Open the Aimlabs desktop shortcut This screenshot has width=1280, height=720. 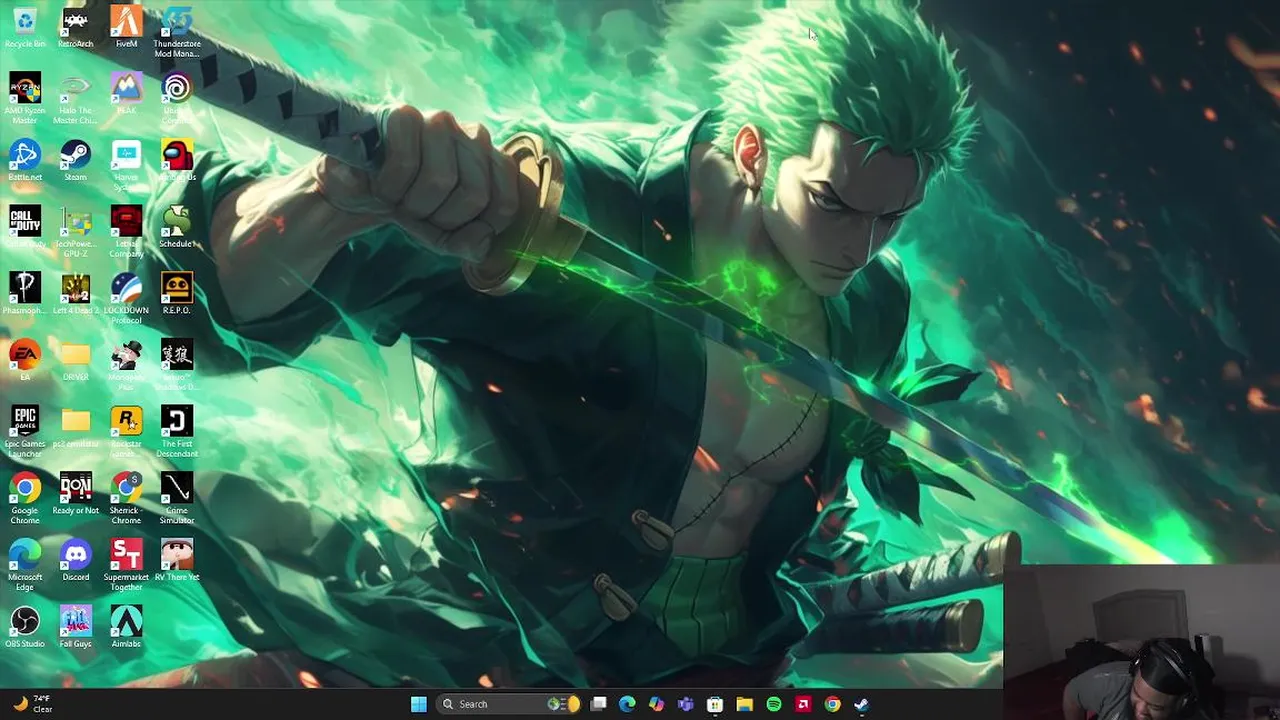(x=126, y=627)
